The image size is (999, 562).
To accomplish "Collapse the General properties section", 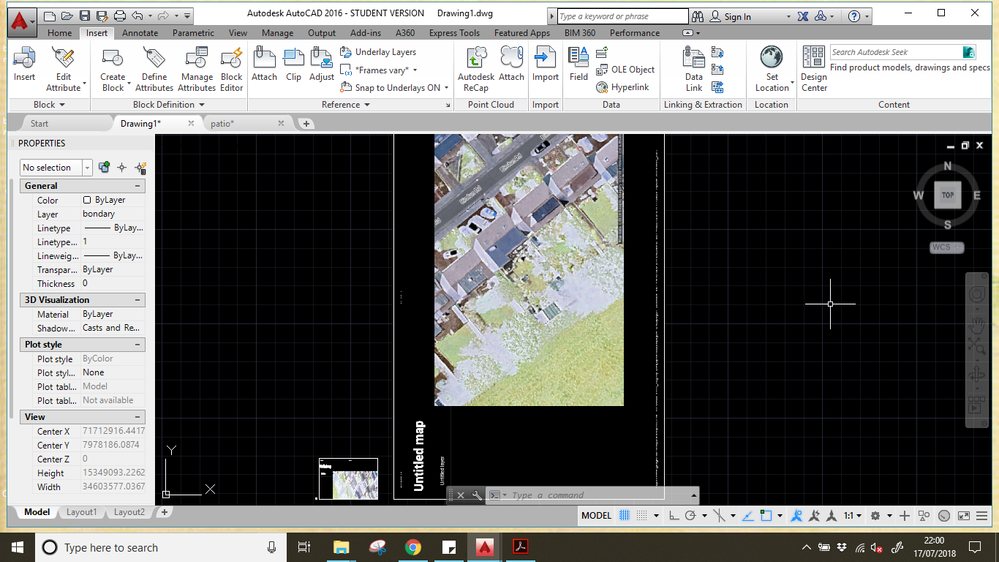I will (x=139, y=186).
